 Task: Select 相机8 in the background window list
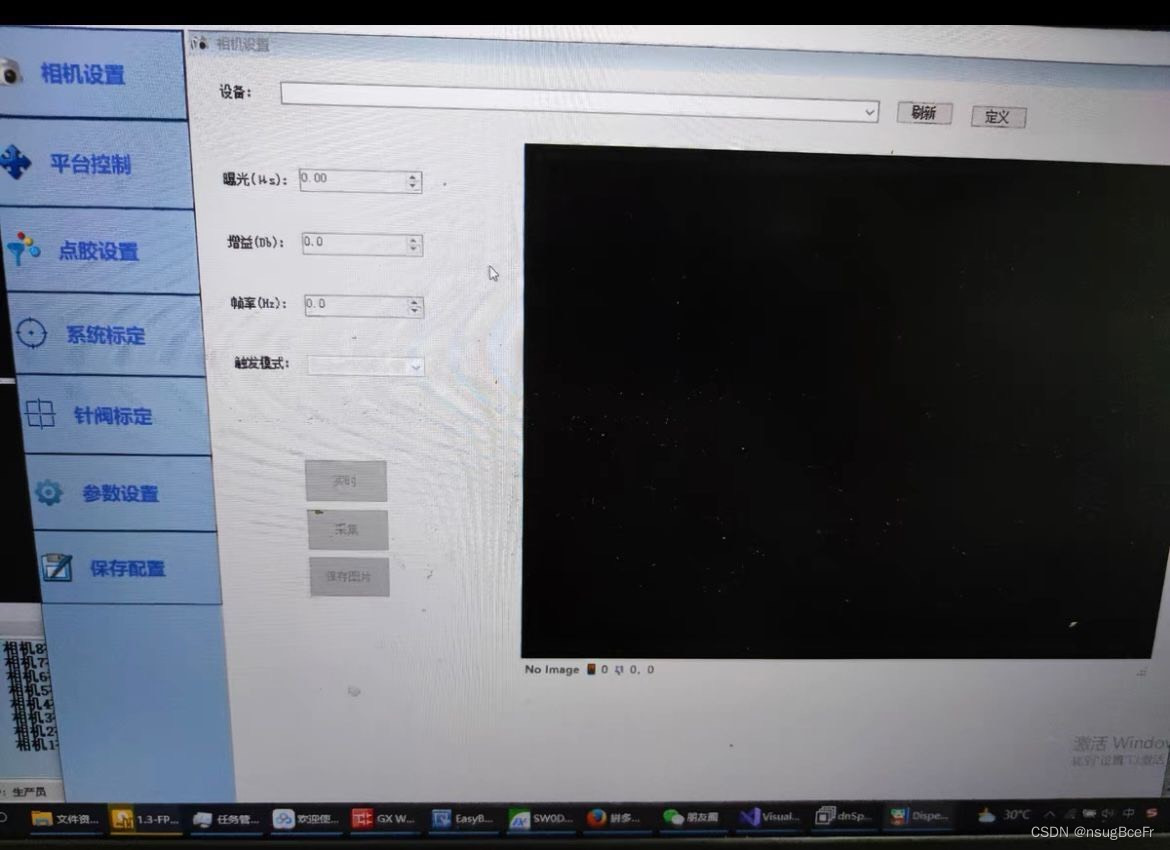[25, 648]
